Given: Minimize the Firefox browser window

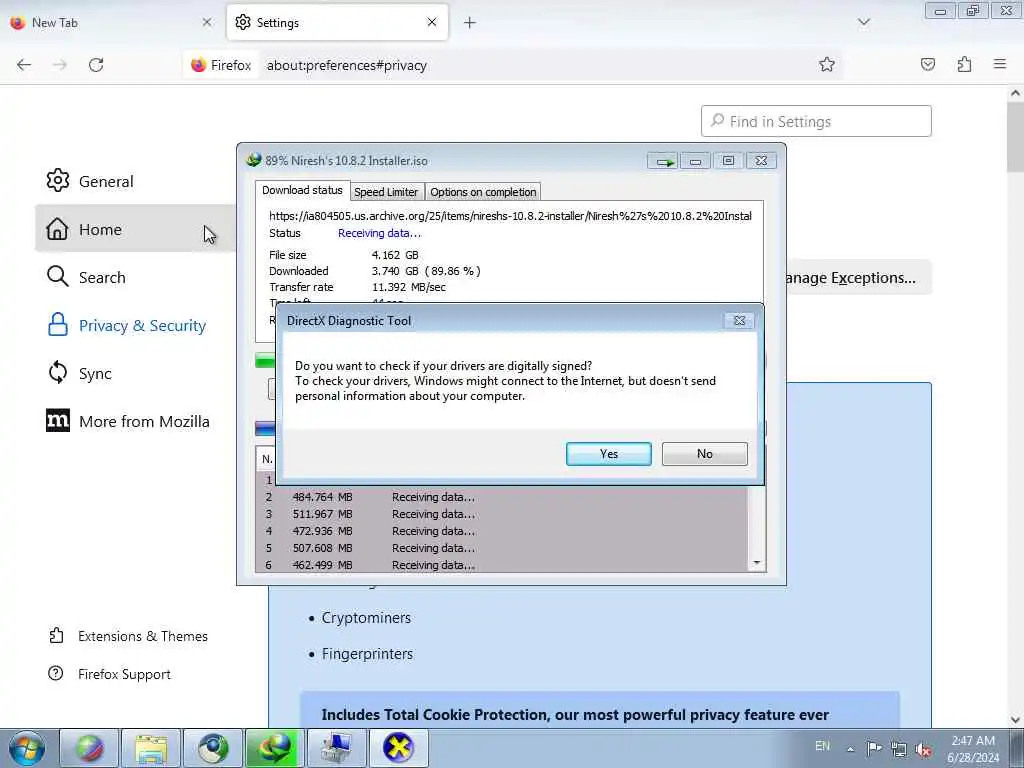Looking at the screenshot, I should tap(940, 11).
